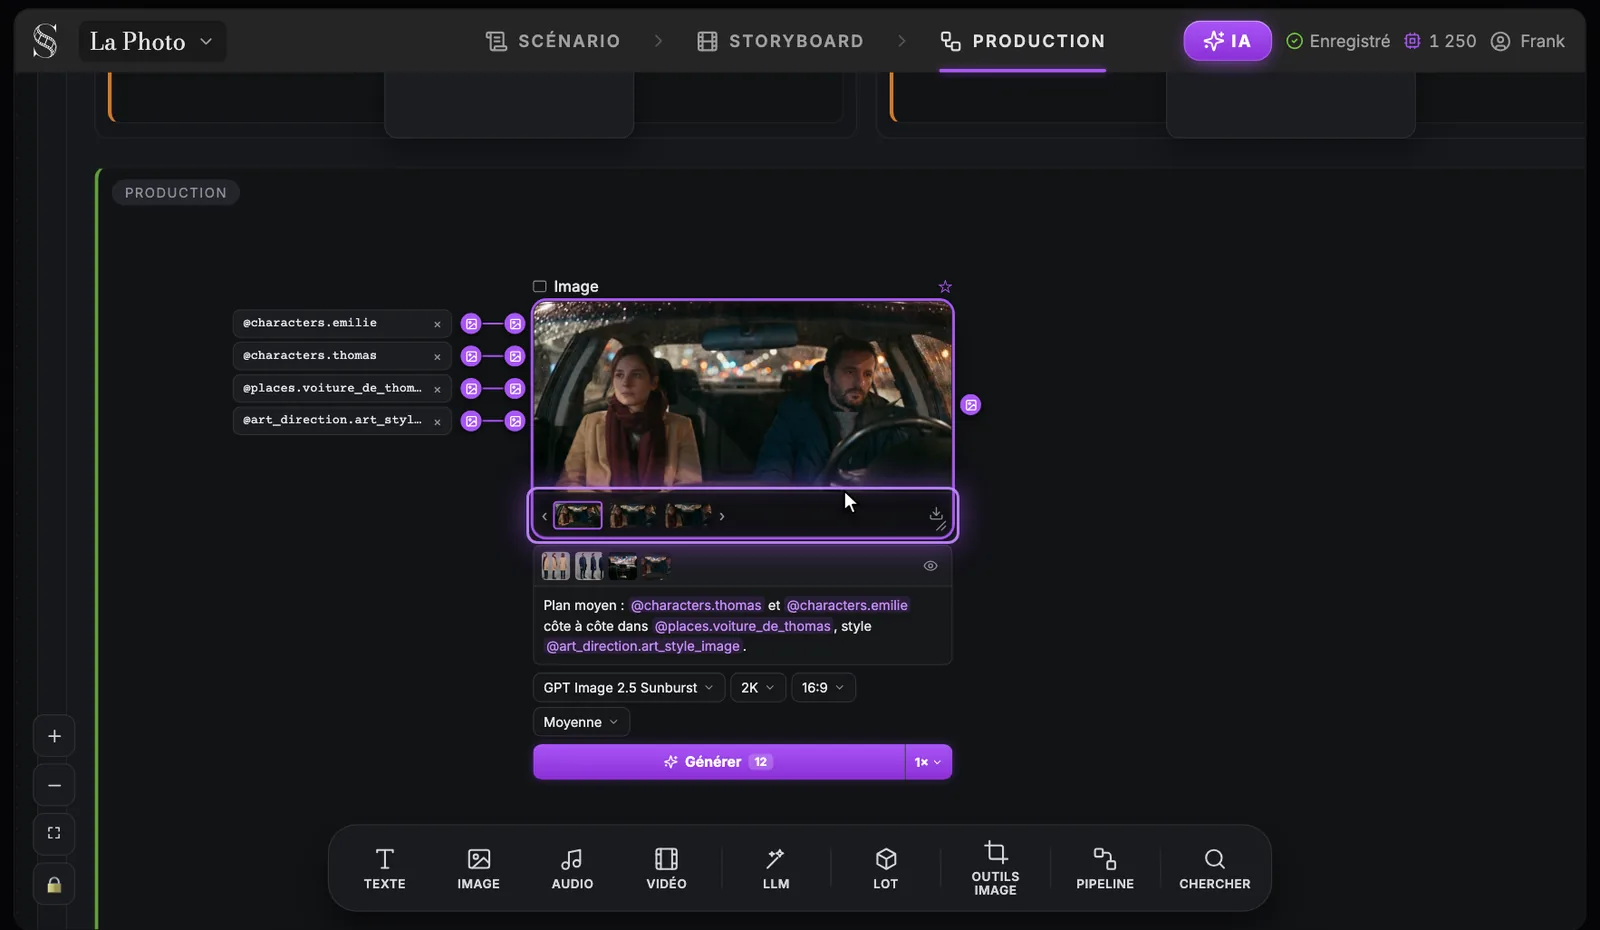Go to next generated images
Viewport: 1600px width, 930px height.
pyautogui.click(x=722, y=516)
